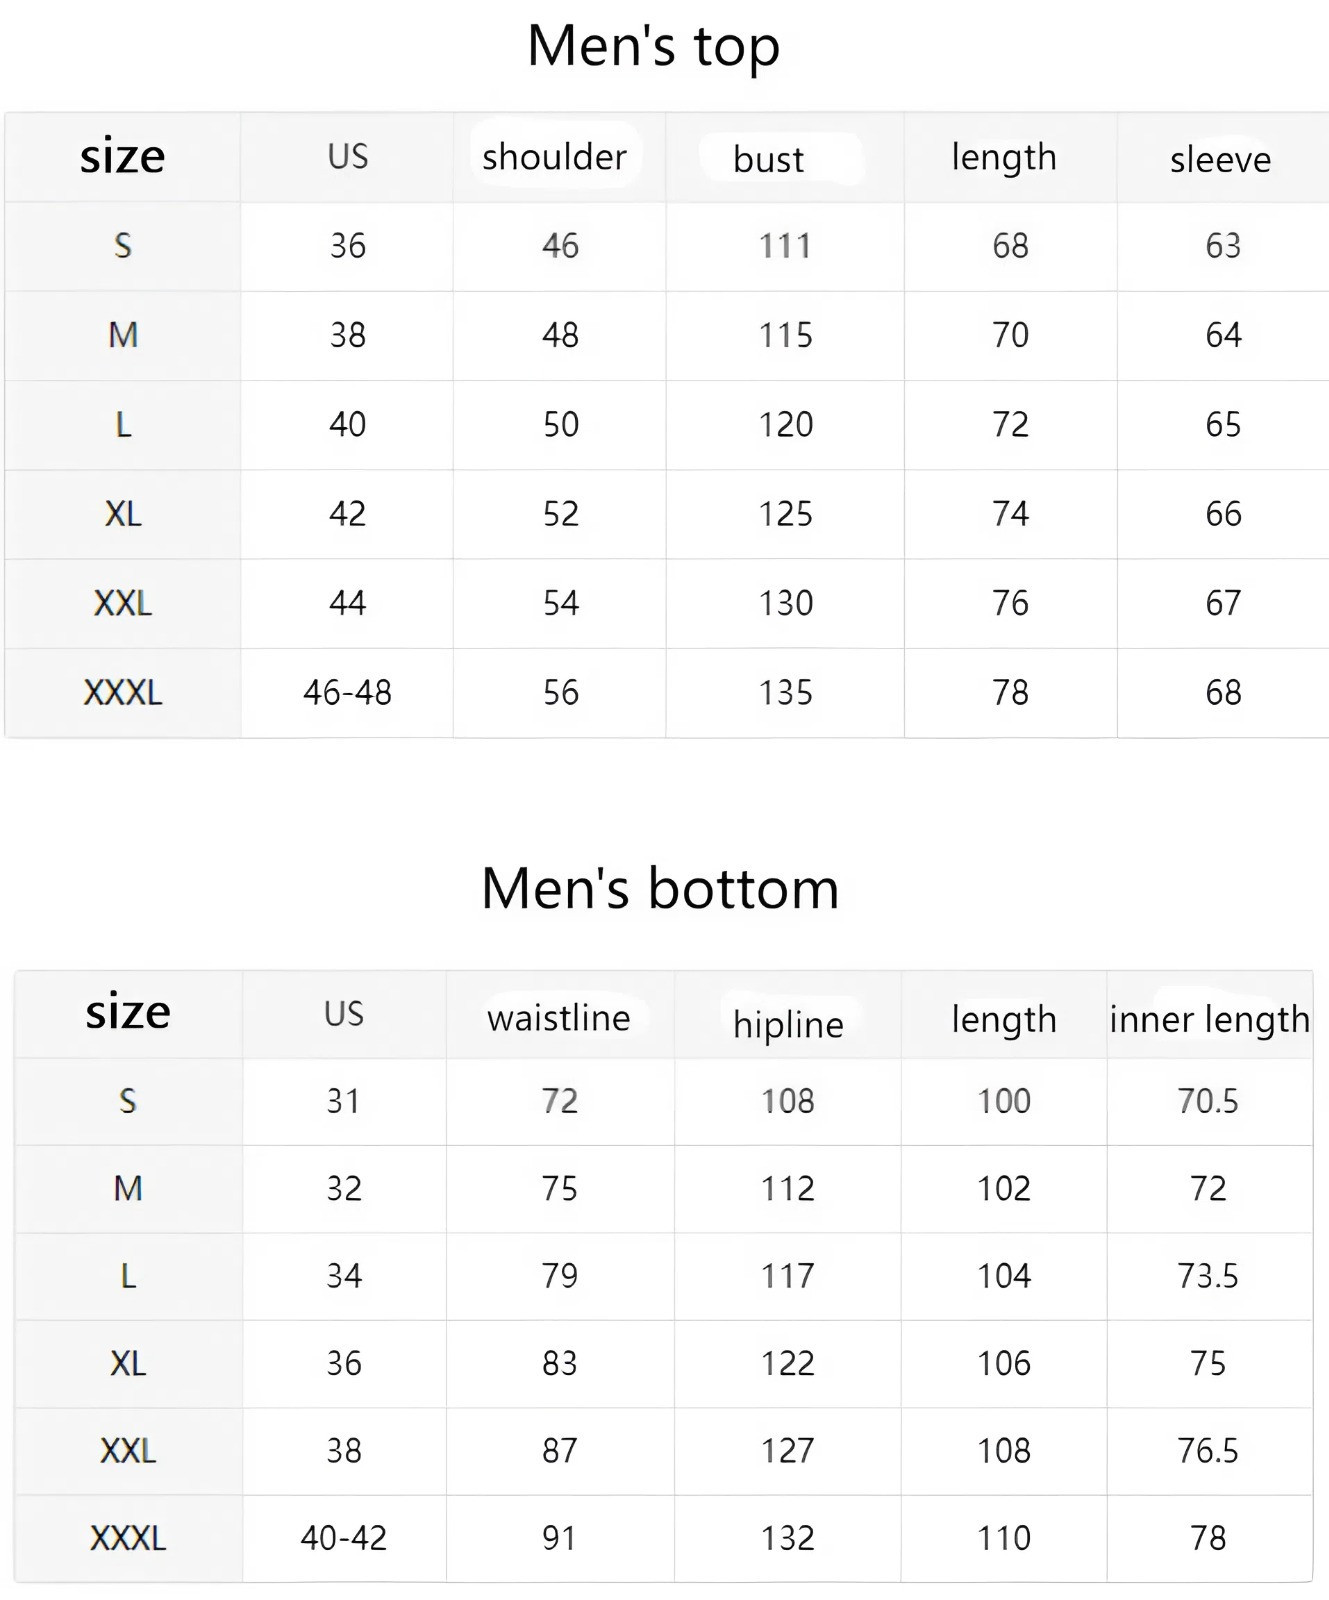Click the inner length value 76.5
Viewport: 1329px width, 1600px height.
tap(1208, 1451)
